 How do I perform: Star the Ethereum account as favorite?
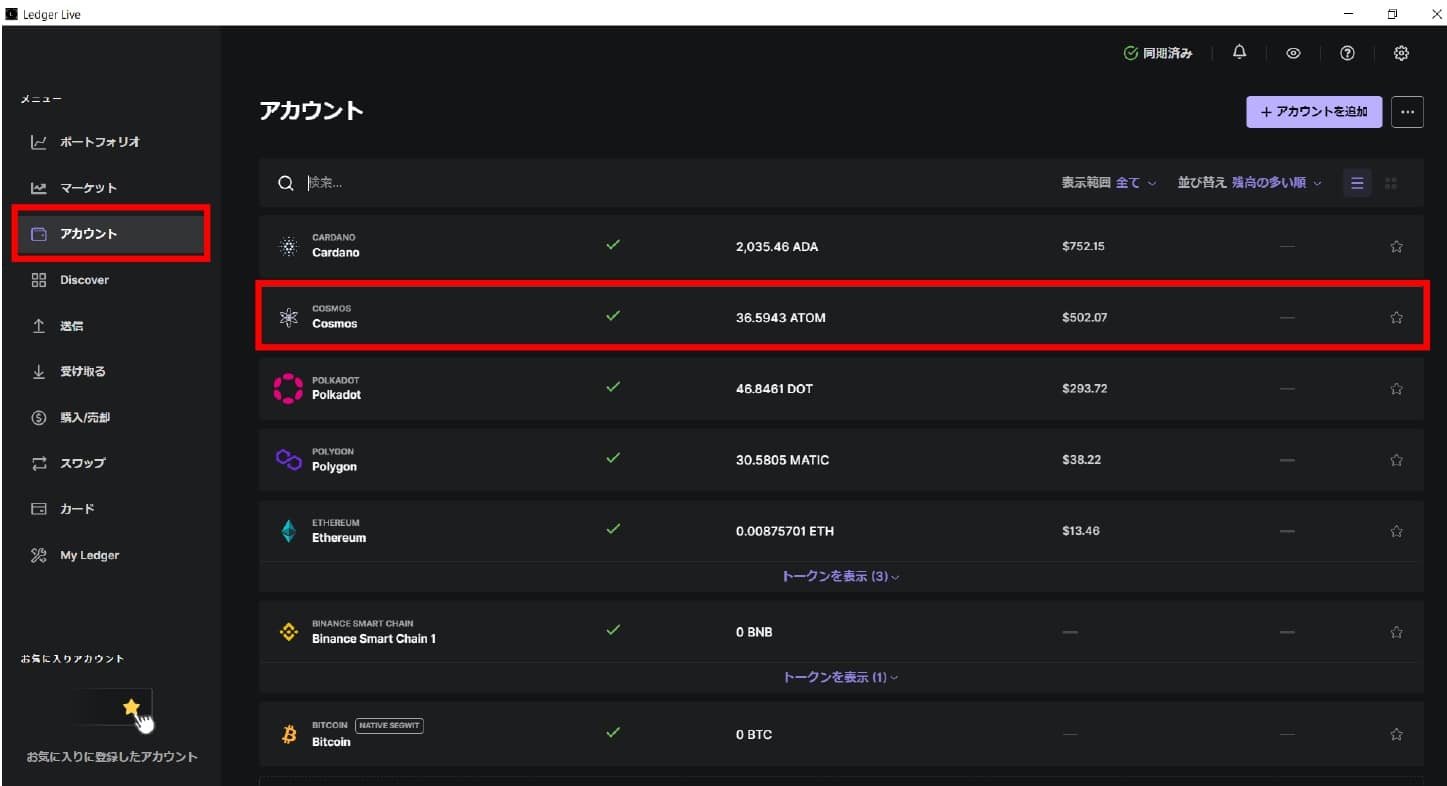click(1396, 531)
